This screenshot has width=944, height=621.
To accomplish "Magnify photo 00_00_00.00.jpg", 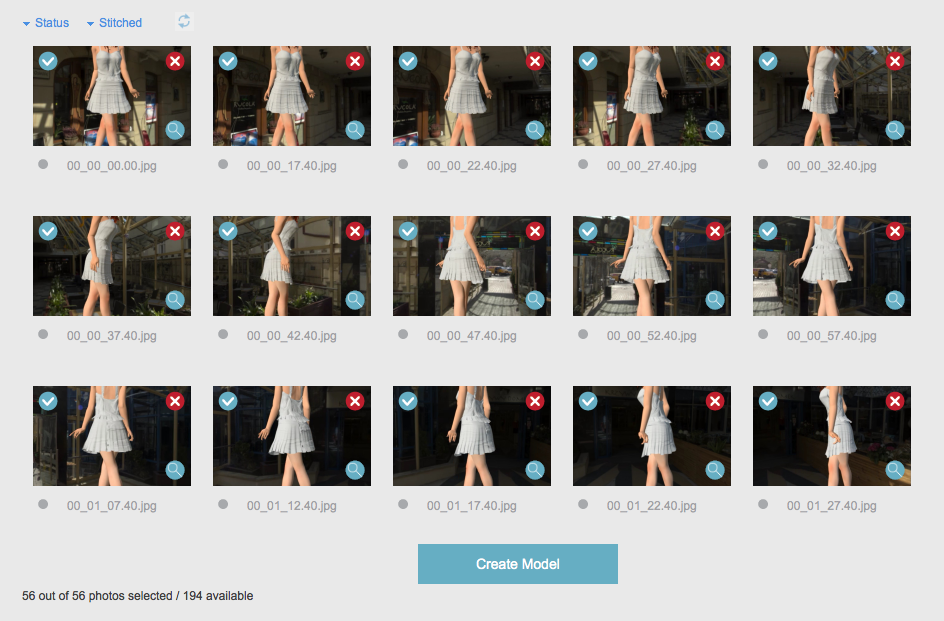I will pyautogui.click(x=175, y=130).
